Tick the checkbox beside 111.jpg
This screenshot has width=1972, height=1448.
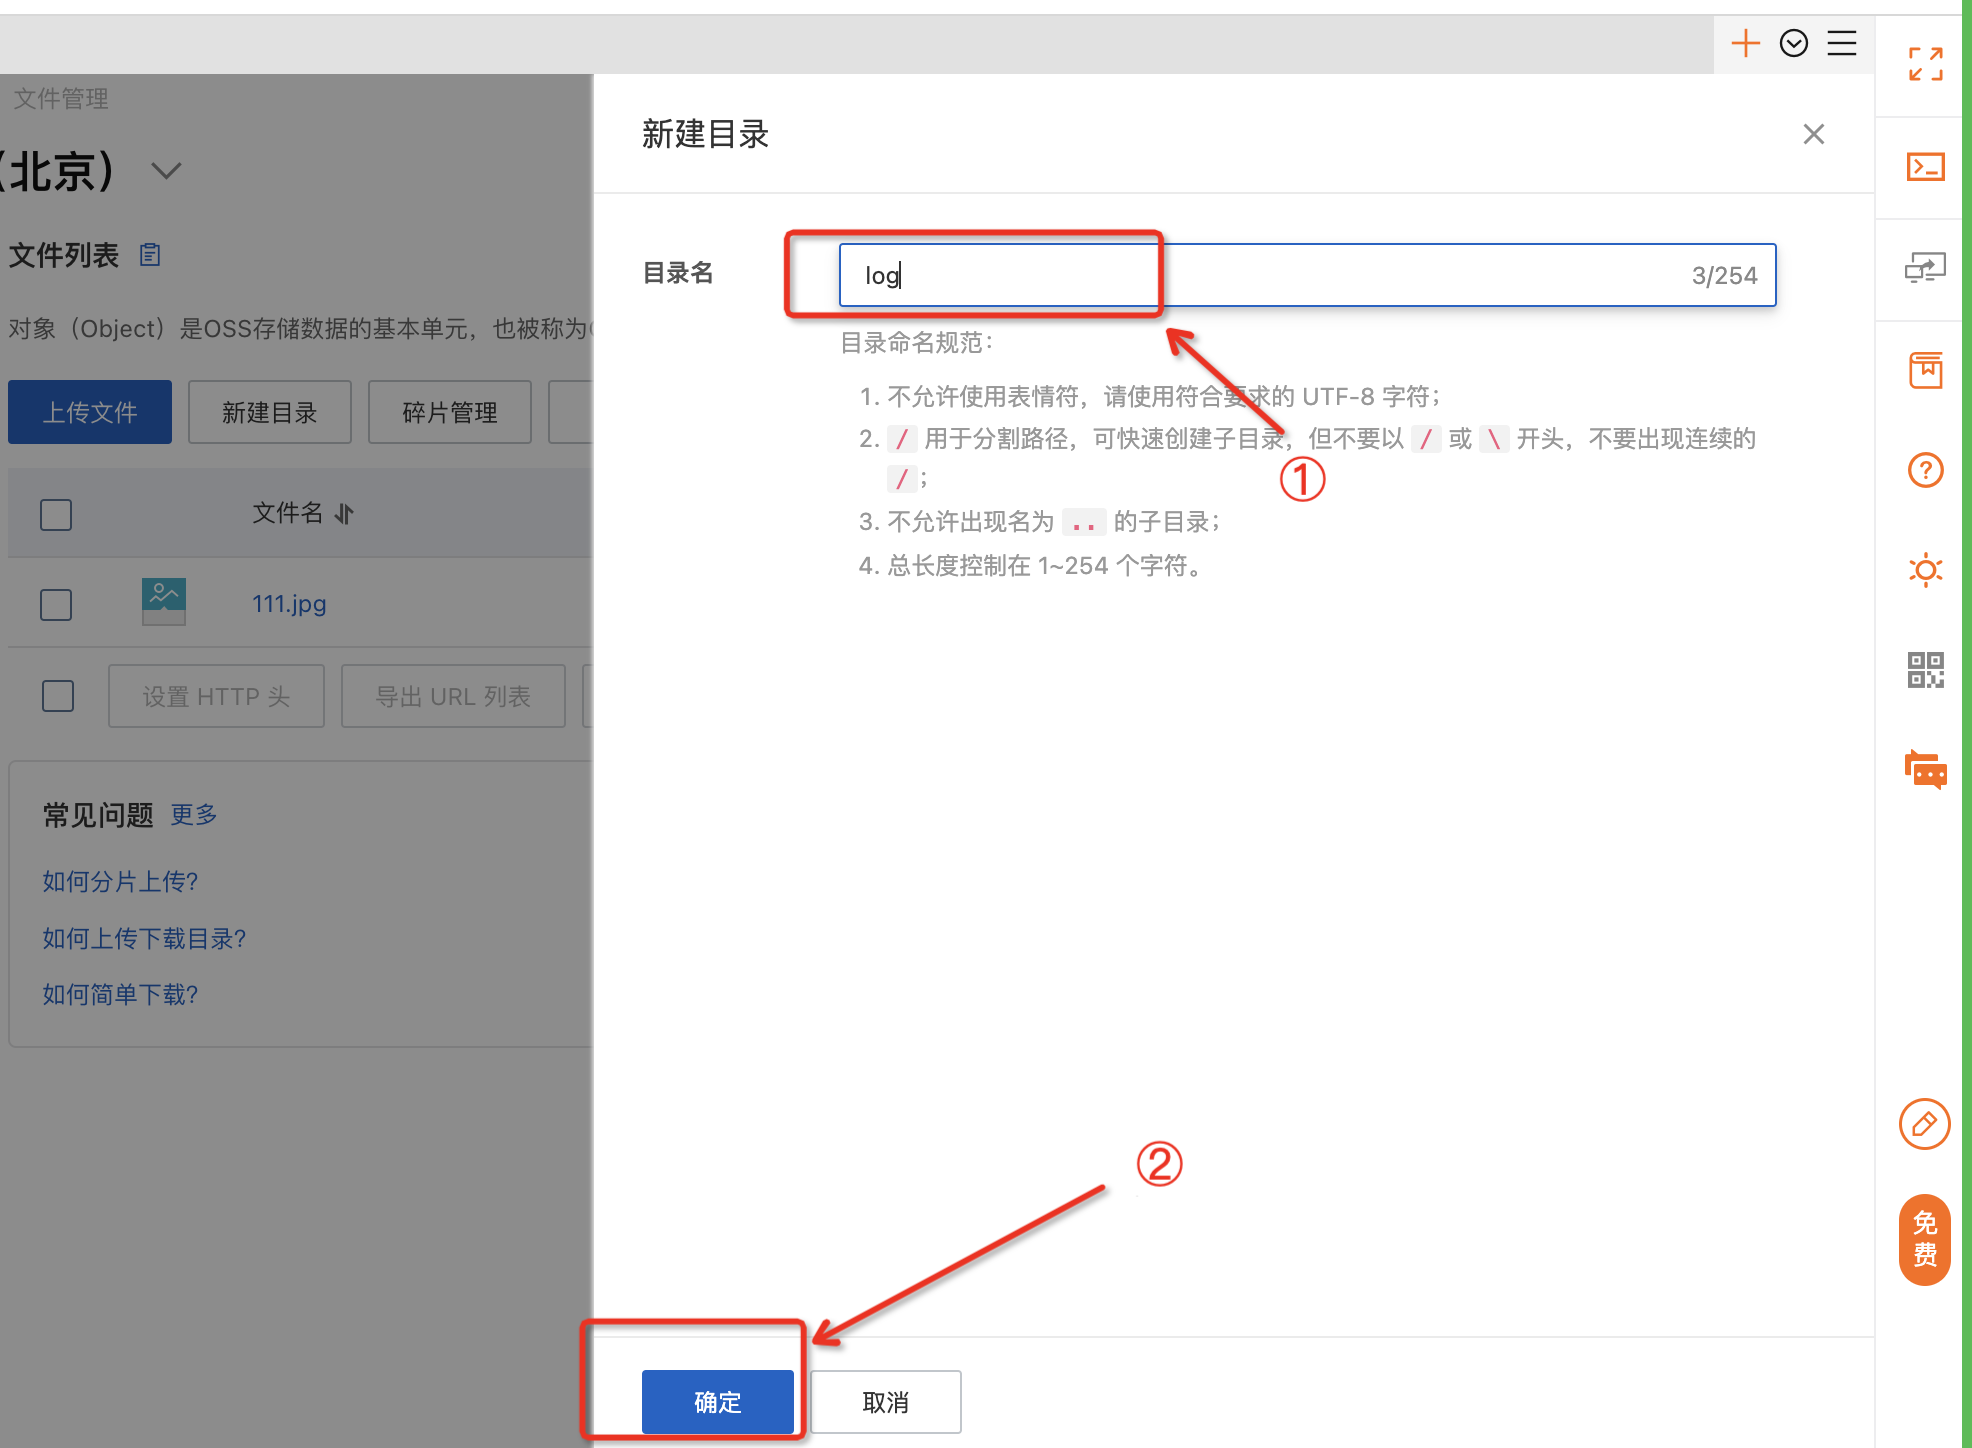[56, 604]
